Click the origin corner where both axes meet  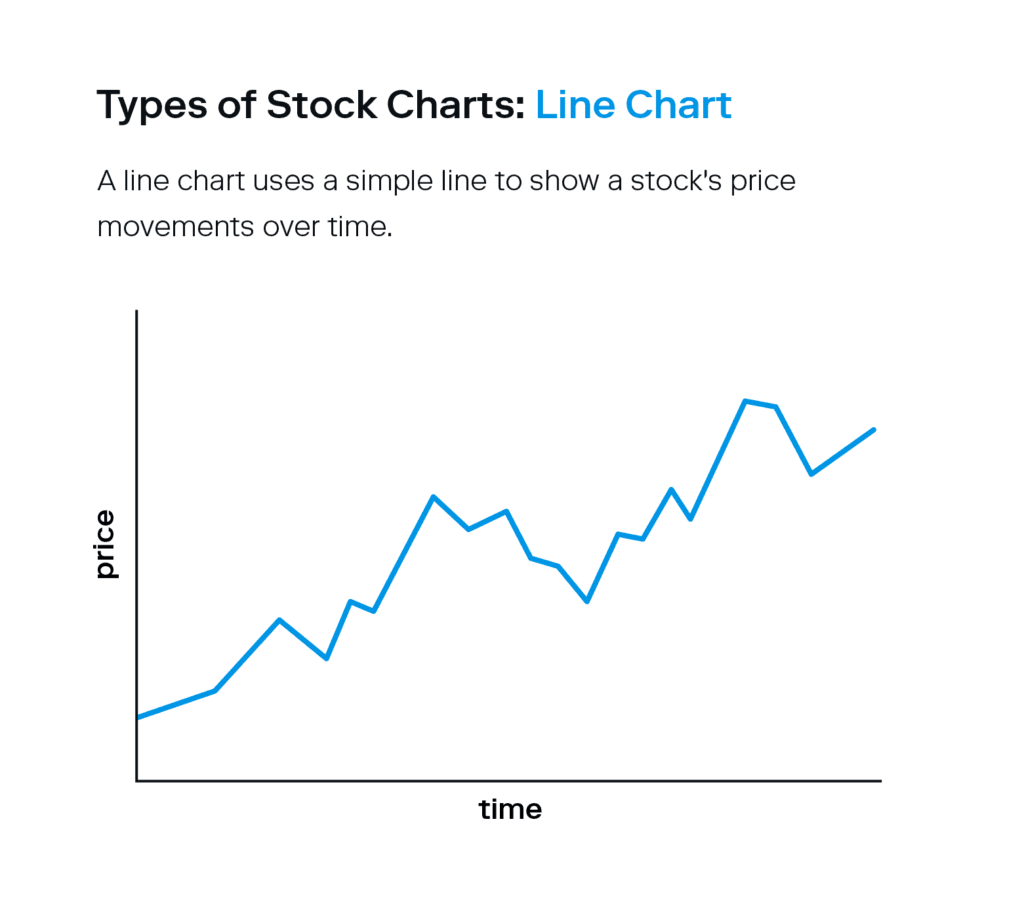click(137, 780)
